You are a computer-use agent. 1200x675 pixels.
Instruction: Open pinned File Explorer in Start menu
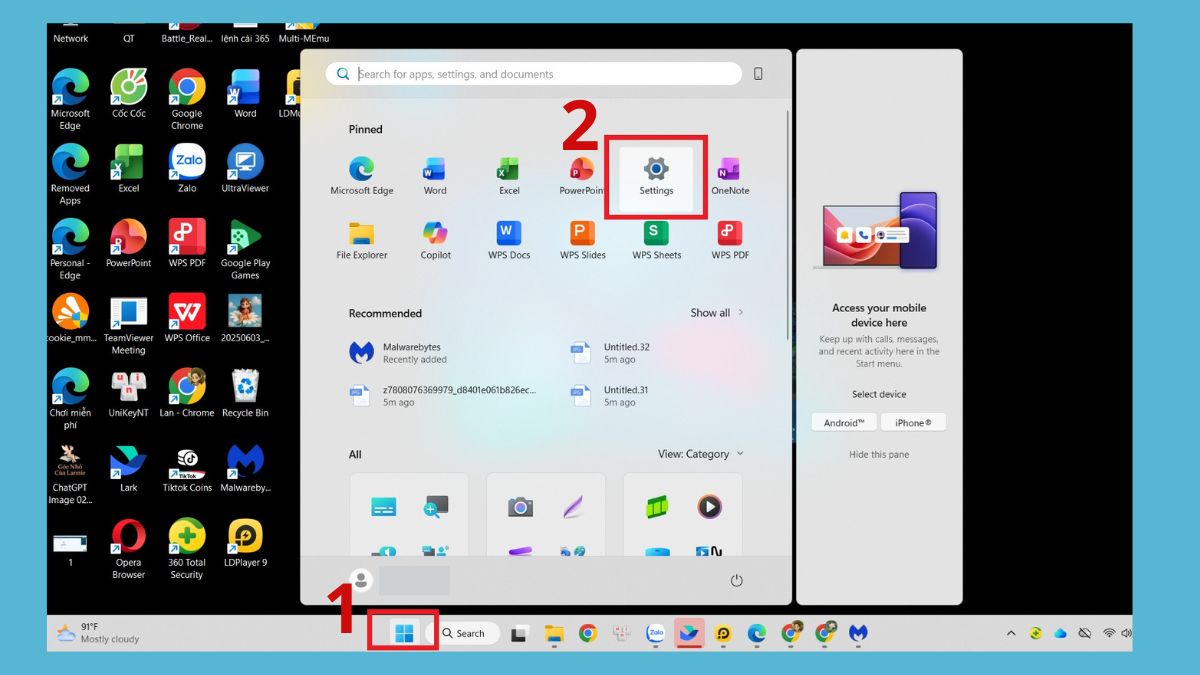362,241
